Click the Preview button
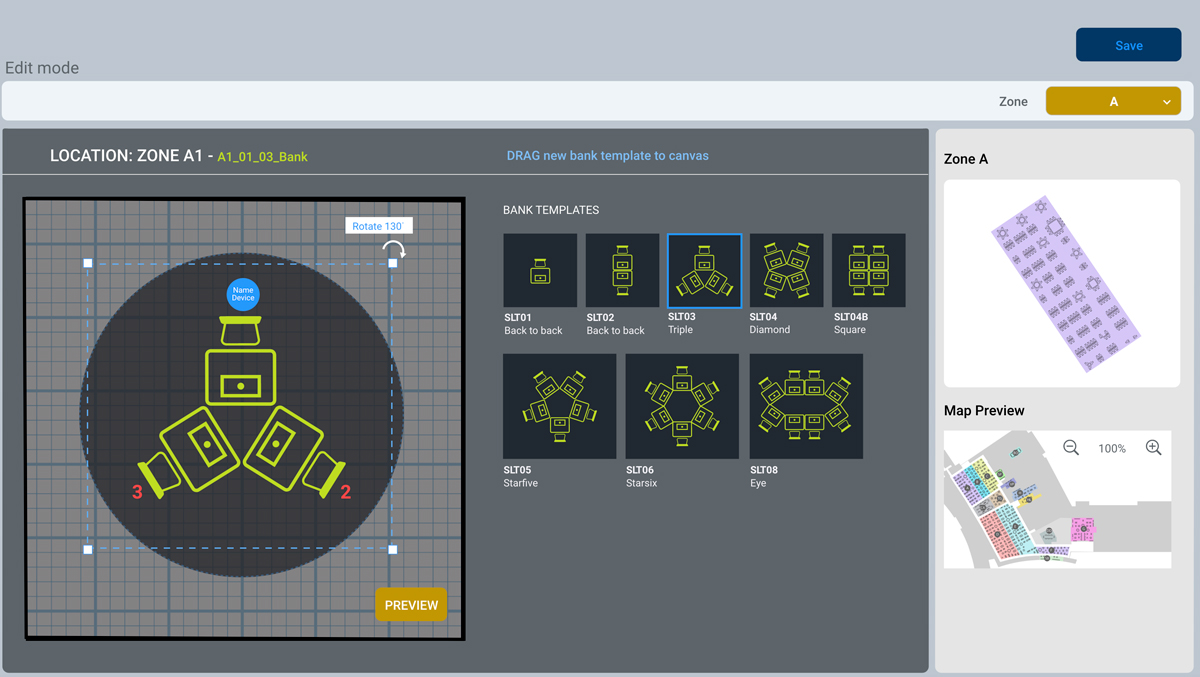 tap(411, 604)
